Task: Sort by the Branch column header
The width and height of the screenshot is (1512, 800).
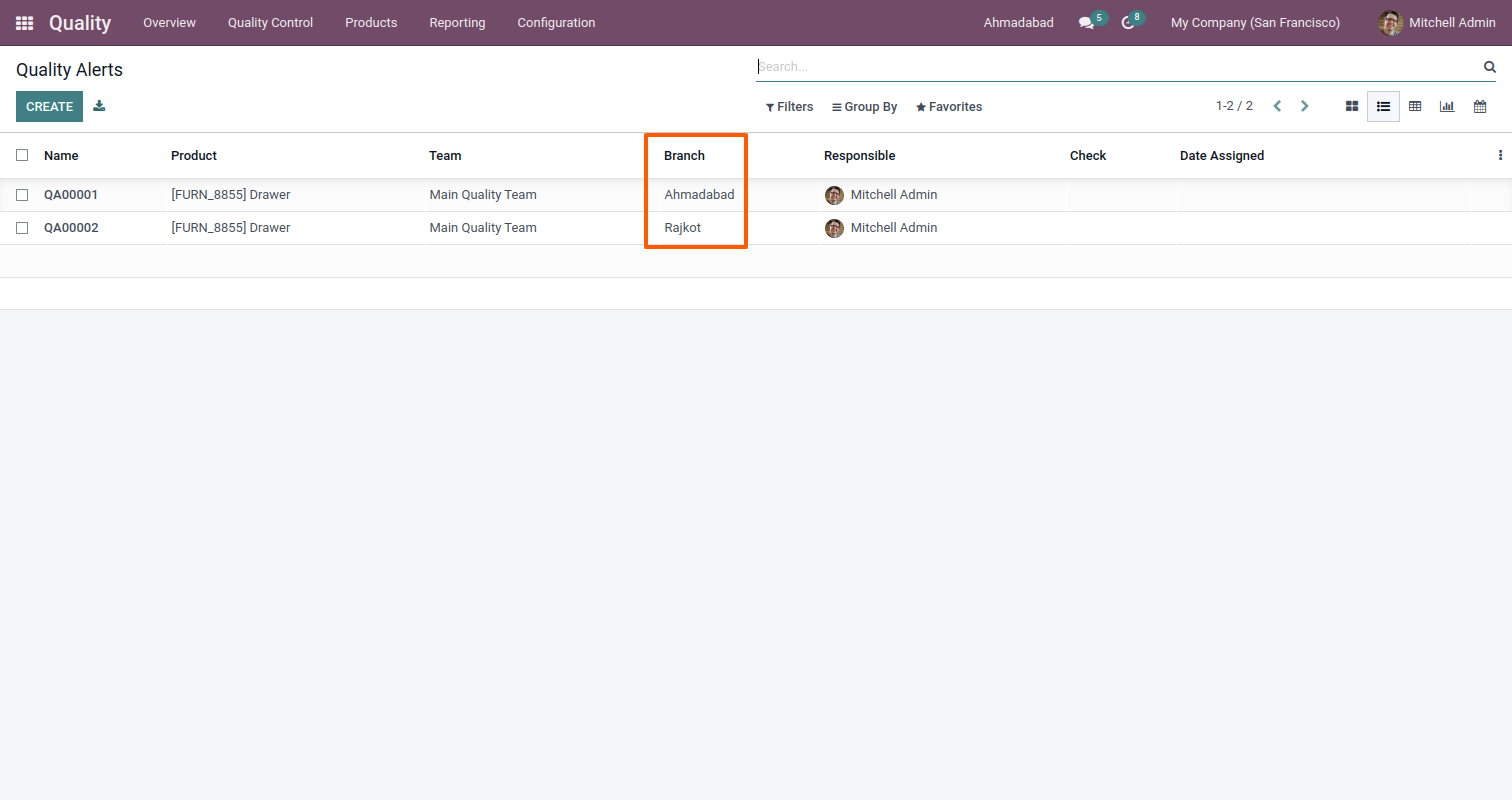Action: [x=684, y=155]
